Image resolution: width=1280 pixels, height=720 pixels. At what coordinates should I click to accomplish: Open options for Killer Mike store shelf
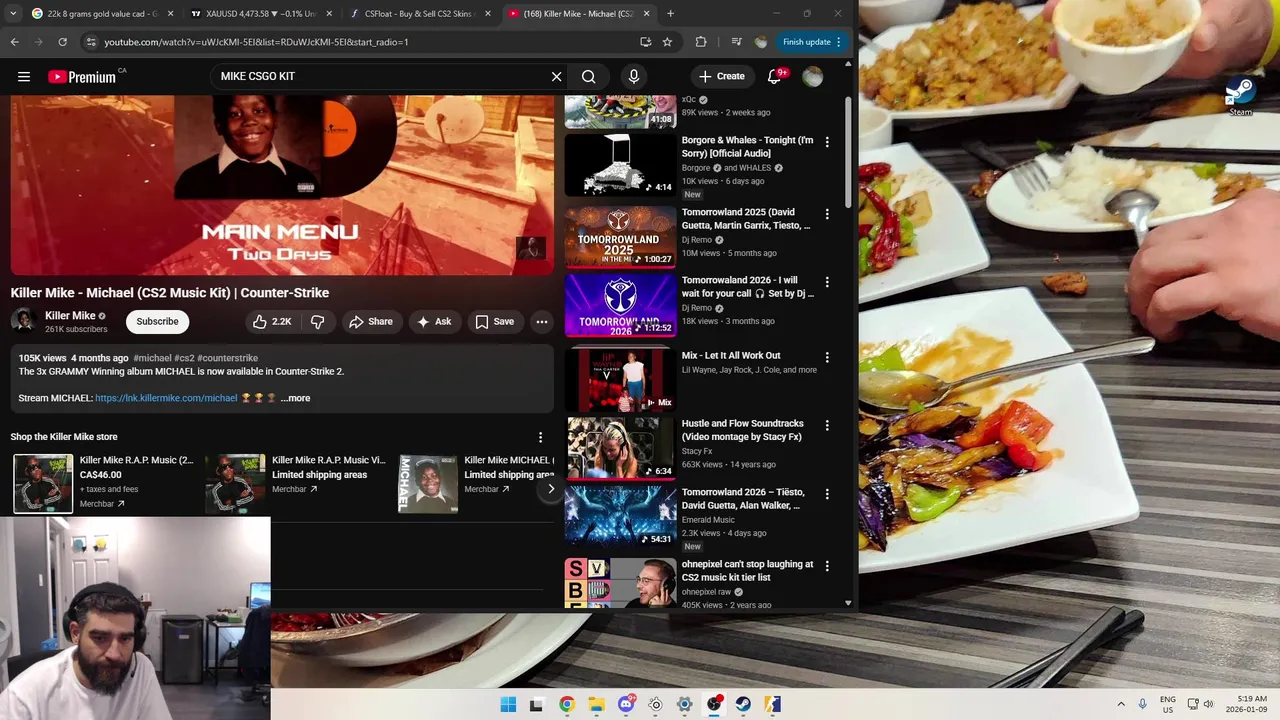tap(540, 437)
